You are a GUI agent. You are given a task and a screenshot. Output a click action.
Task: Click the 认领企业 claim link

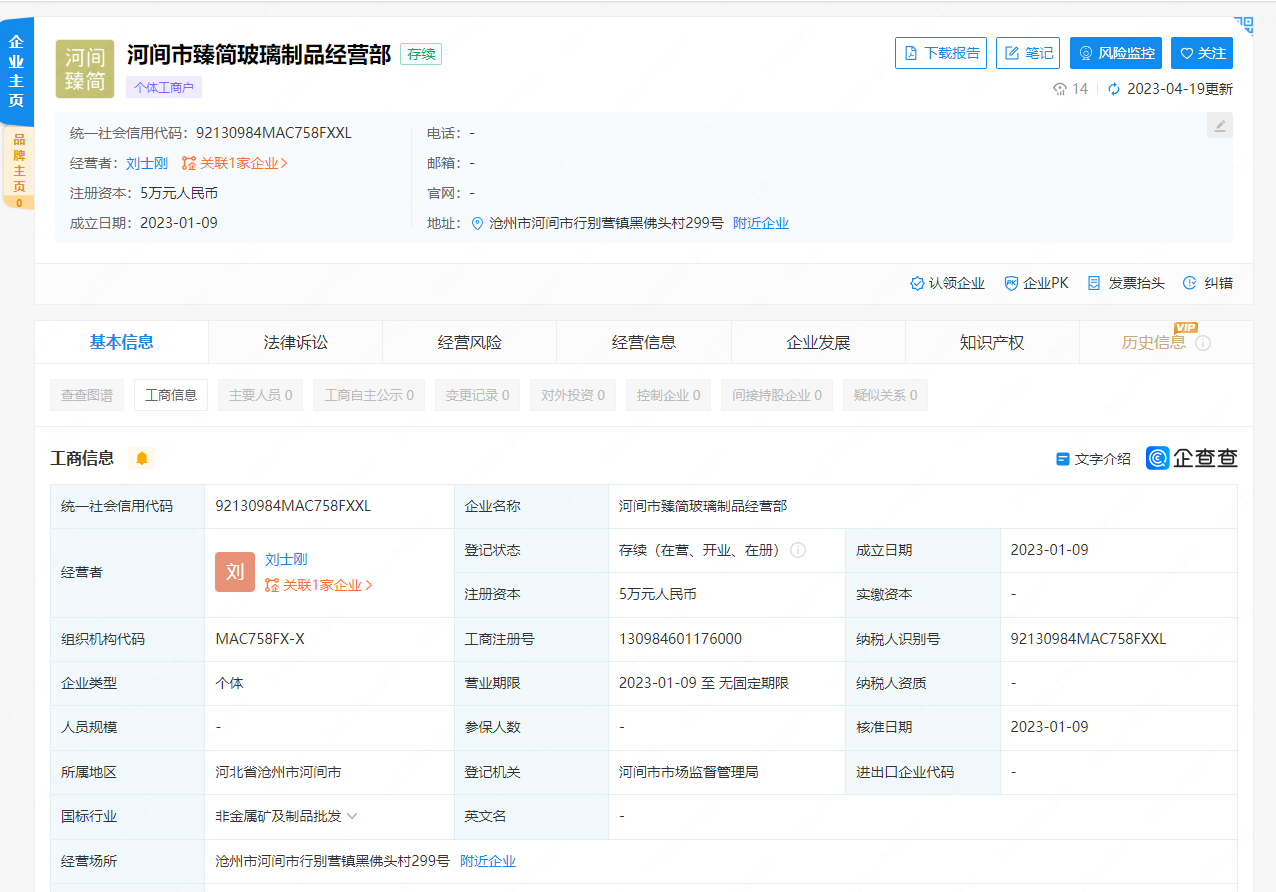947,283
